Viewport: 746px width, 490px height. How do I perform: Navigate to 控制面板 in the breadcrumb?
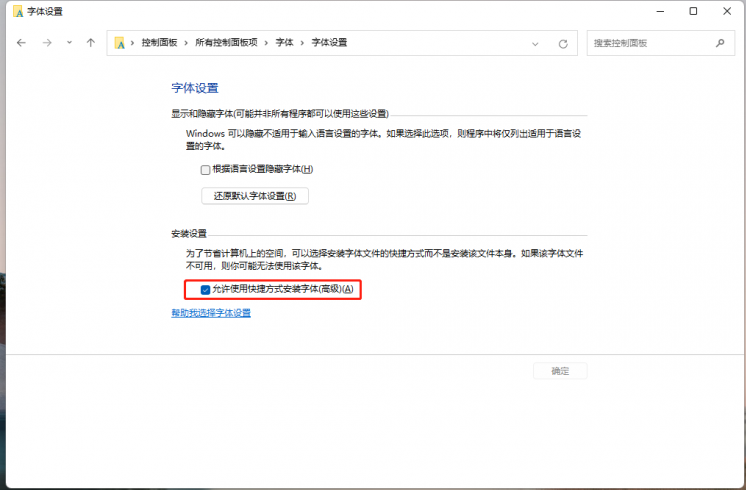158,44
